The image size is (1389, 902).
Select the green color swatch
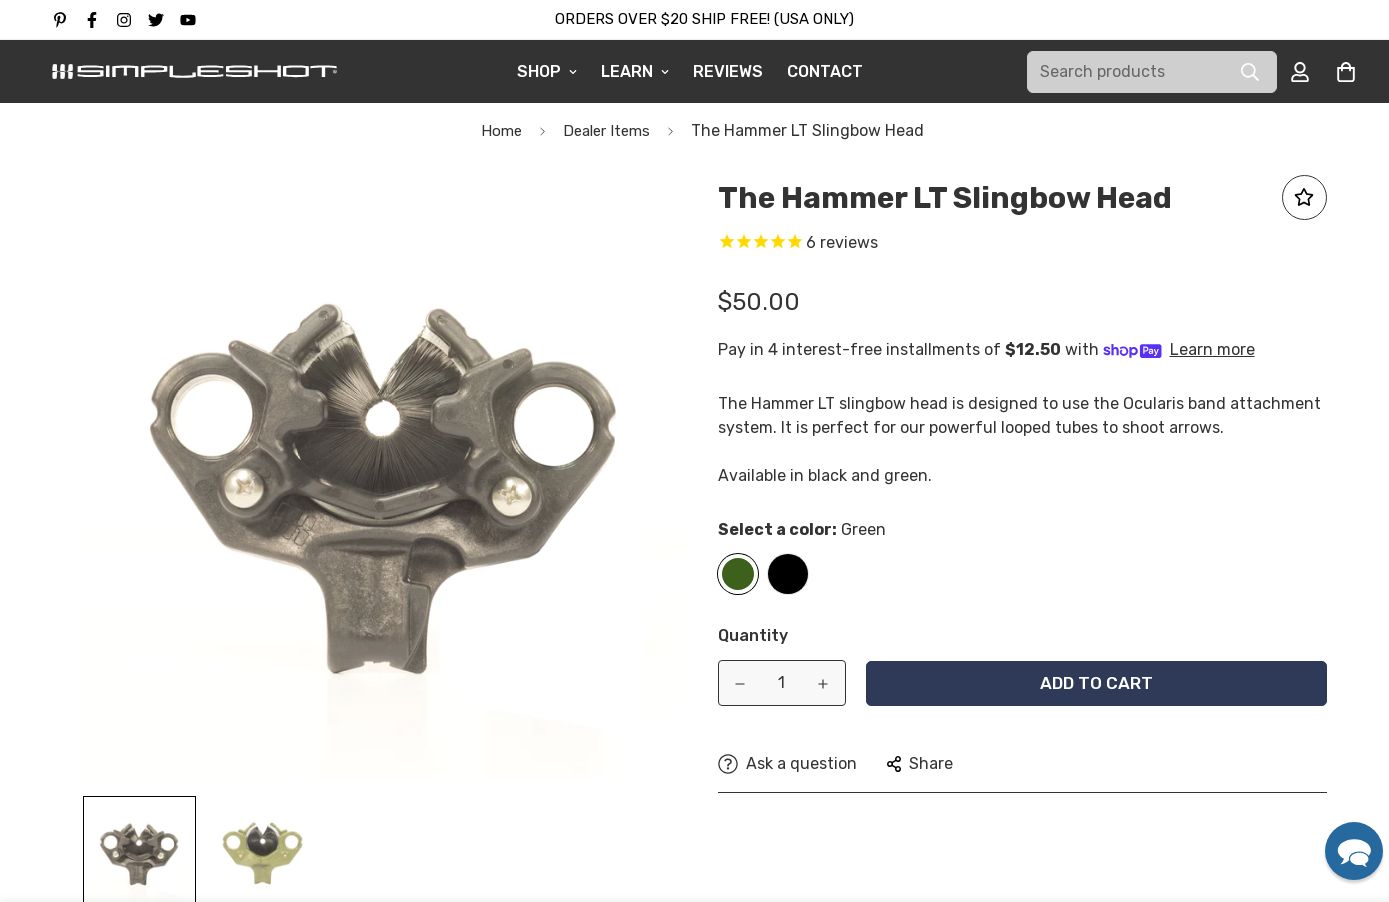738,574
